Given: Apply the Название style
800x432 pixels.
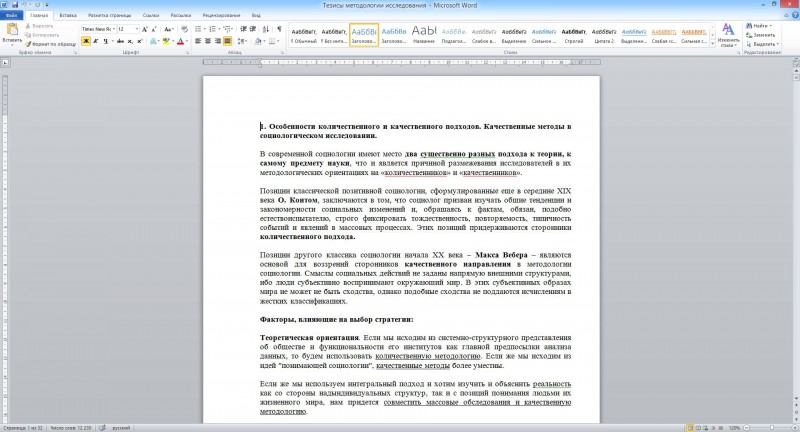Looking at the screenshot, I should 424,35.
